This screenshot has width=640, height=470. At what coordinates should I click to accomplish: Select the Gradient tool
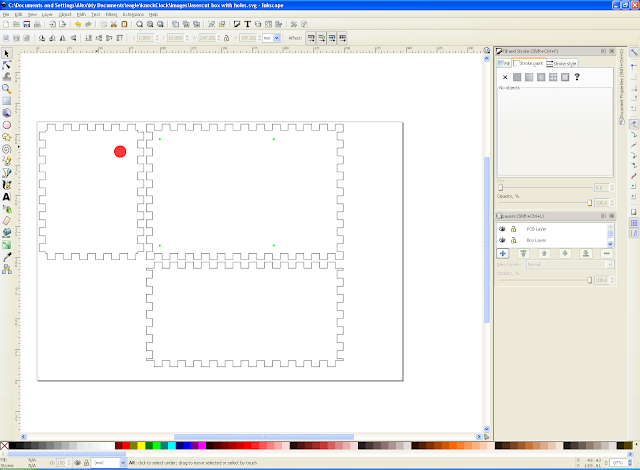pos(7,245)
